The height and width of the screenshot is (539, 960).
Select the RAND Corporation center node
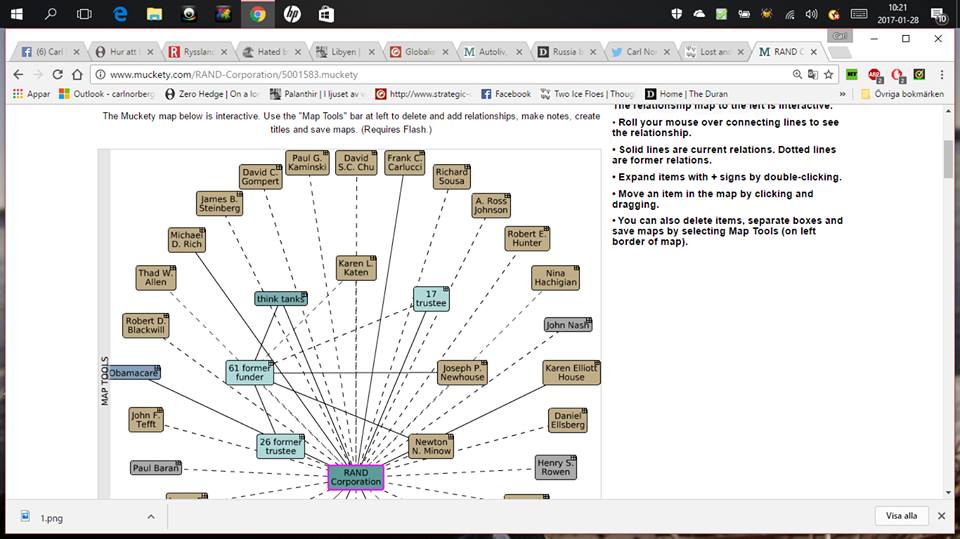356,477
